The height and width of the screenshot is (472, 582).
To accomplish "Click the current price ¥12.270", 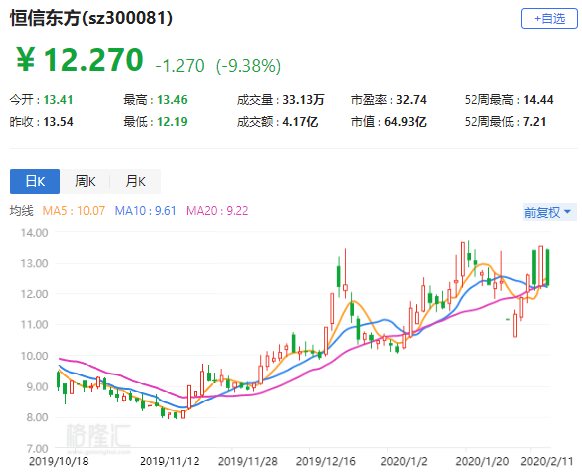I will click(x=80, y=59).
